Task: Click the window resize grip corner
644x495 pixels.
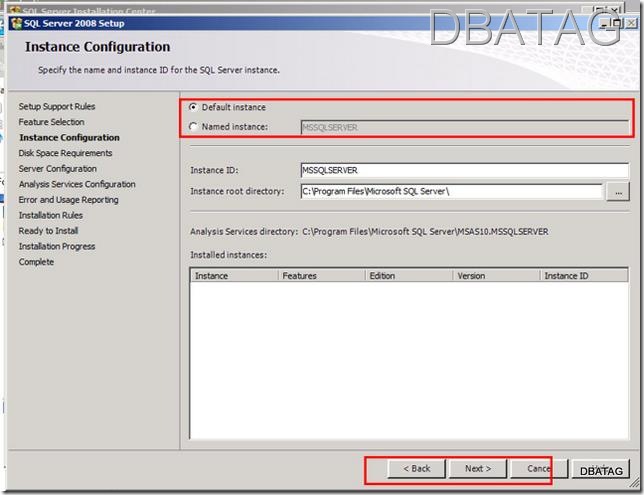Action: tap(635, 483)
